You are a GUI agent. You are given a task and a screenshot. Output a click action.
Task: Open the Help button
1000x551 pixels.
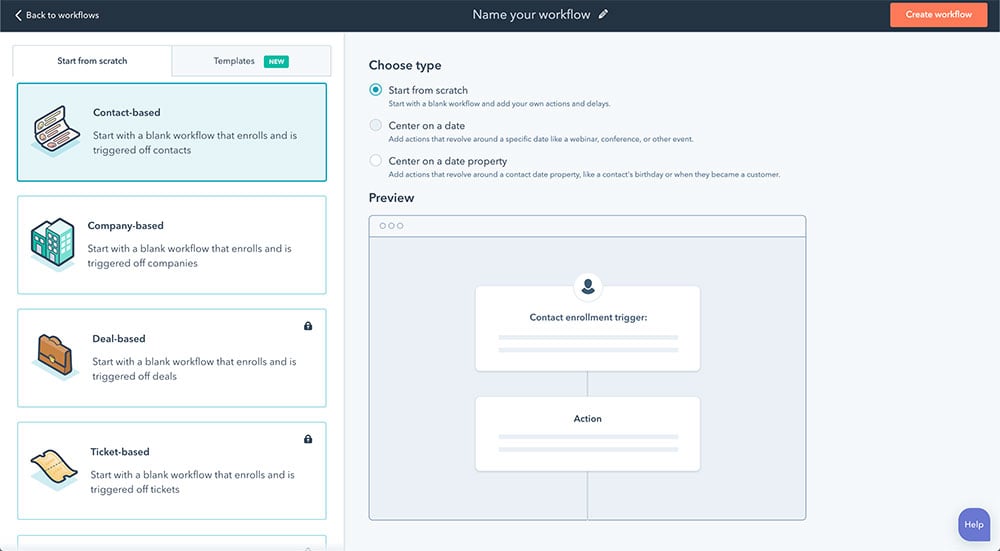click(973, 524)
